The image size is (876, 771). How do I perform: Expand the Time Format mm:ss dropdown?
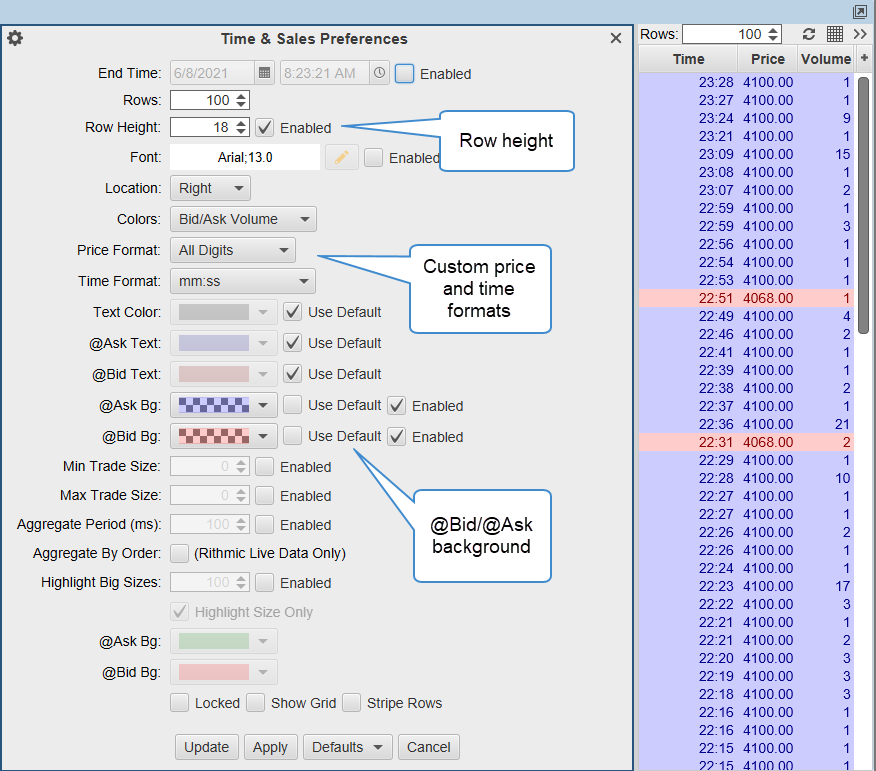tap(243, 281)
